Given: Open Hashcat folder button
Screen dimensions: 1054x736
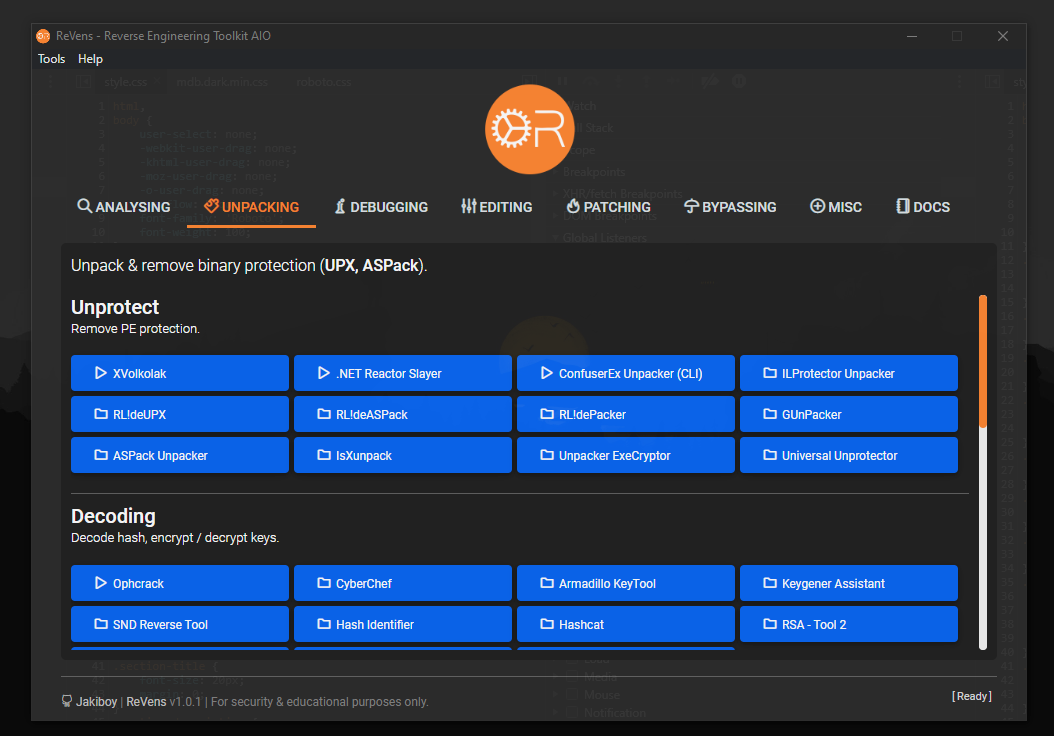Looking at the screenshot, I should tap(625, 624).
